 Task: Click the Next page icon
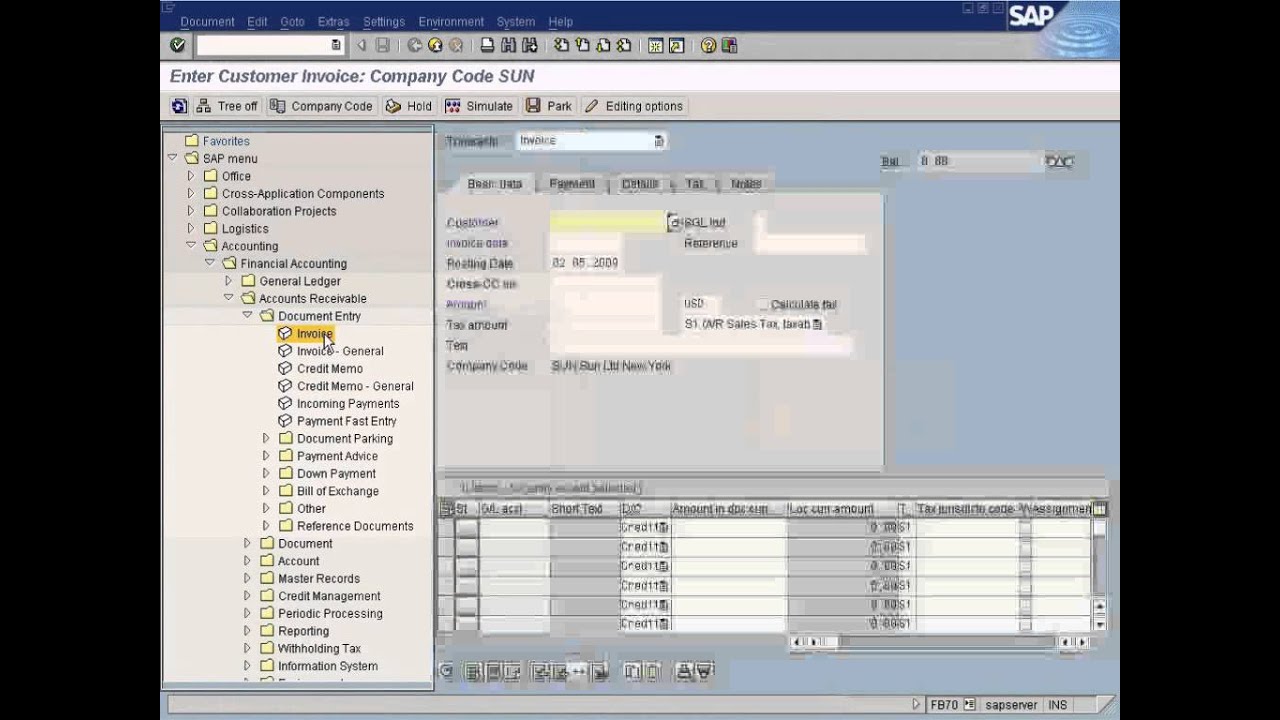pos(603,45)
